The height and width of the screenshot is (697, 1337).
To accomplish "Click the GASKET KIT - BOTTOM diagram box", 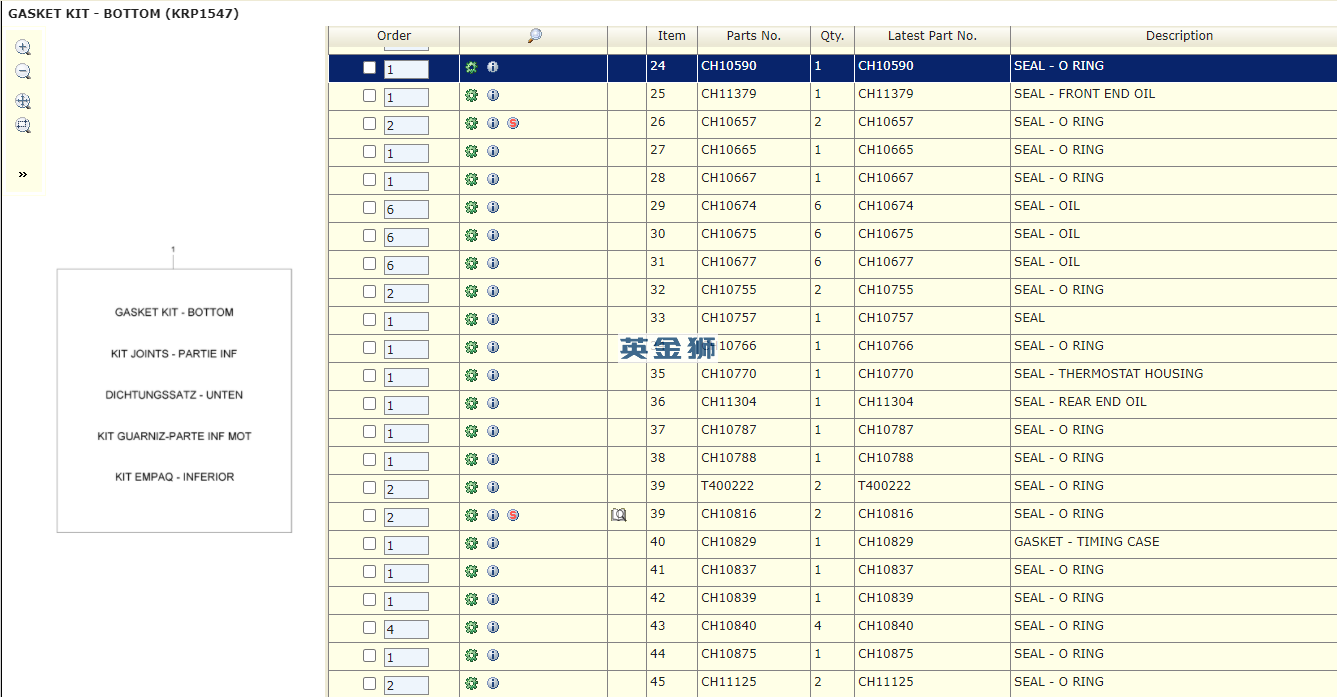I will (174, 400).
